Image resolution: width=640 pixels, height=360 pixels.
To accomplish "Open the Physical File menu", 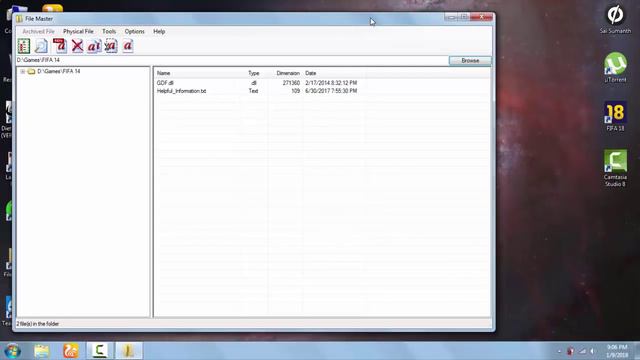I will tap(78, 31).
